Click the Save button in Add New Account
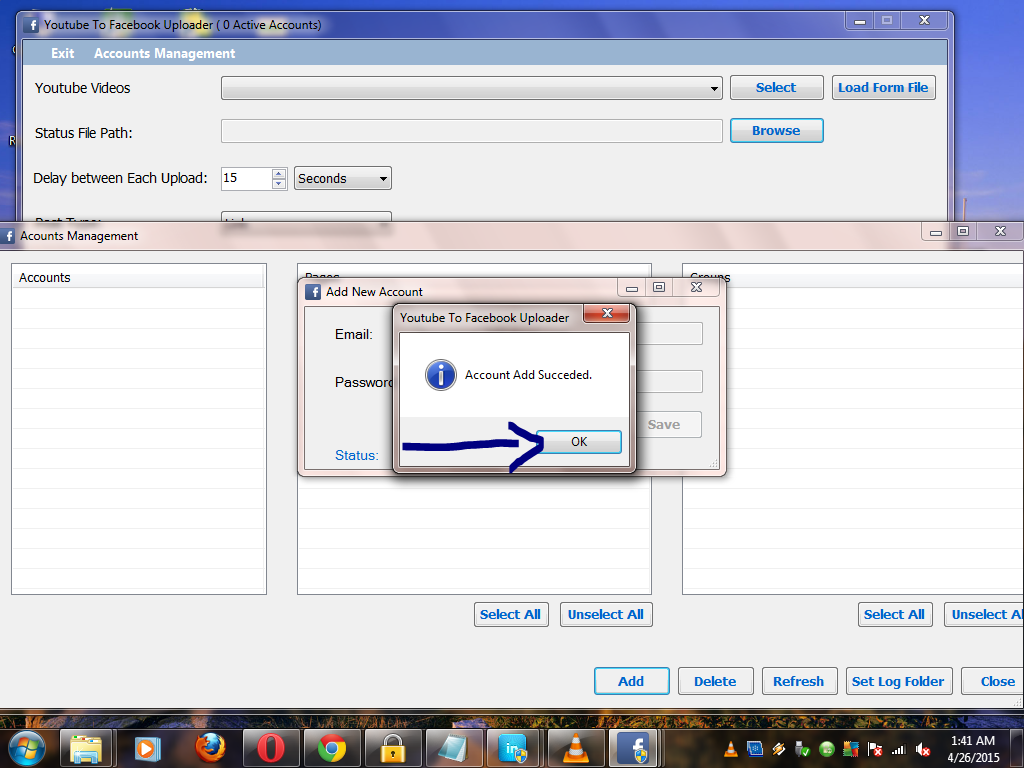This screenshot has width=1024, height=768. coord(664,424)
